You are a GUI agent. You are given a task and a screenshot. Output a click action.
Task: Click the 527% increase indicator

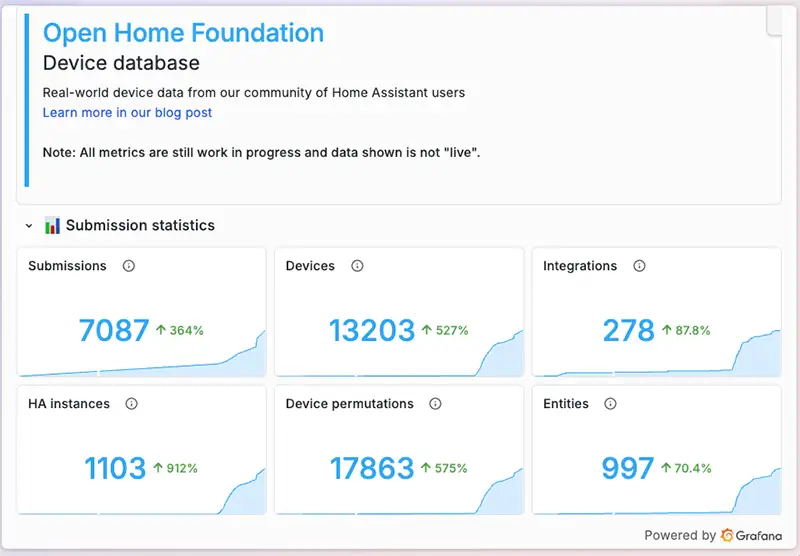[x=445, y=331]
